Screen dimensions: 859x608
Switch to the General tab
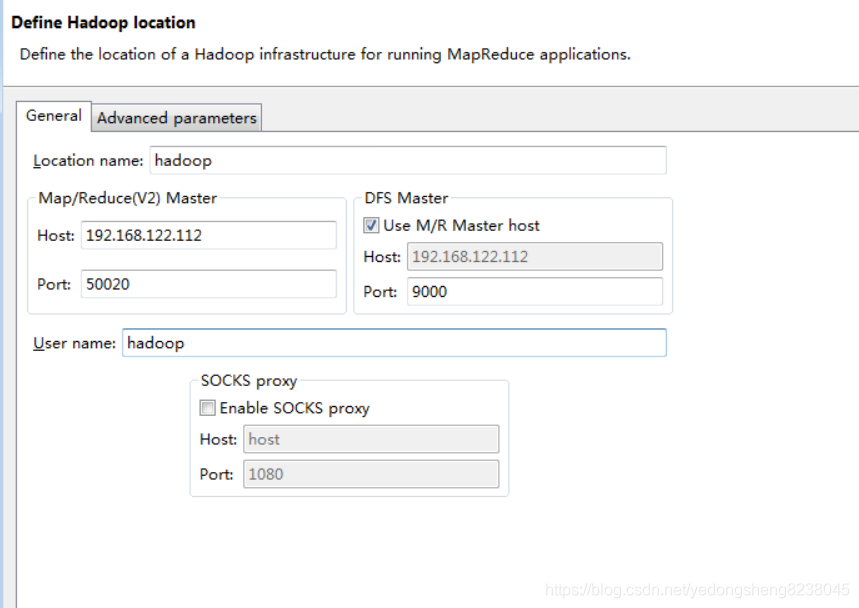pos(54,116)
